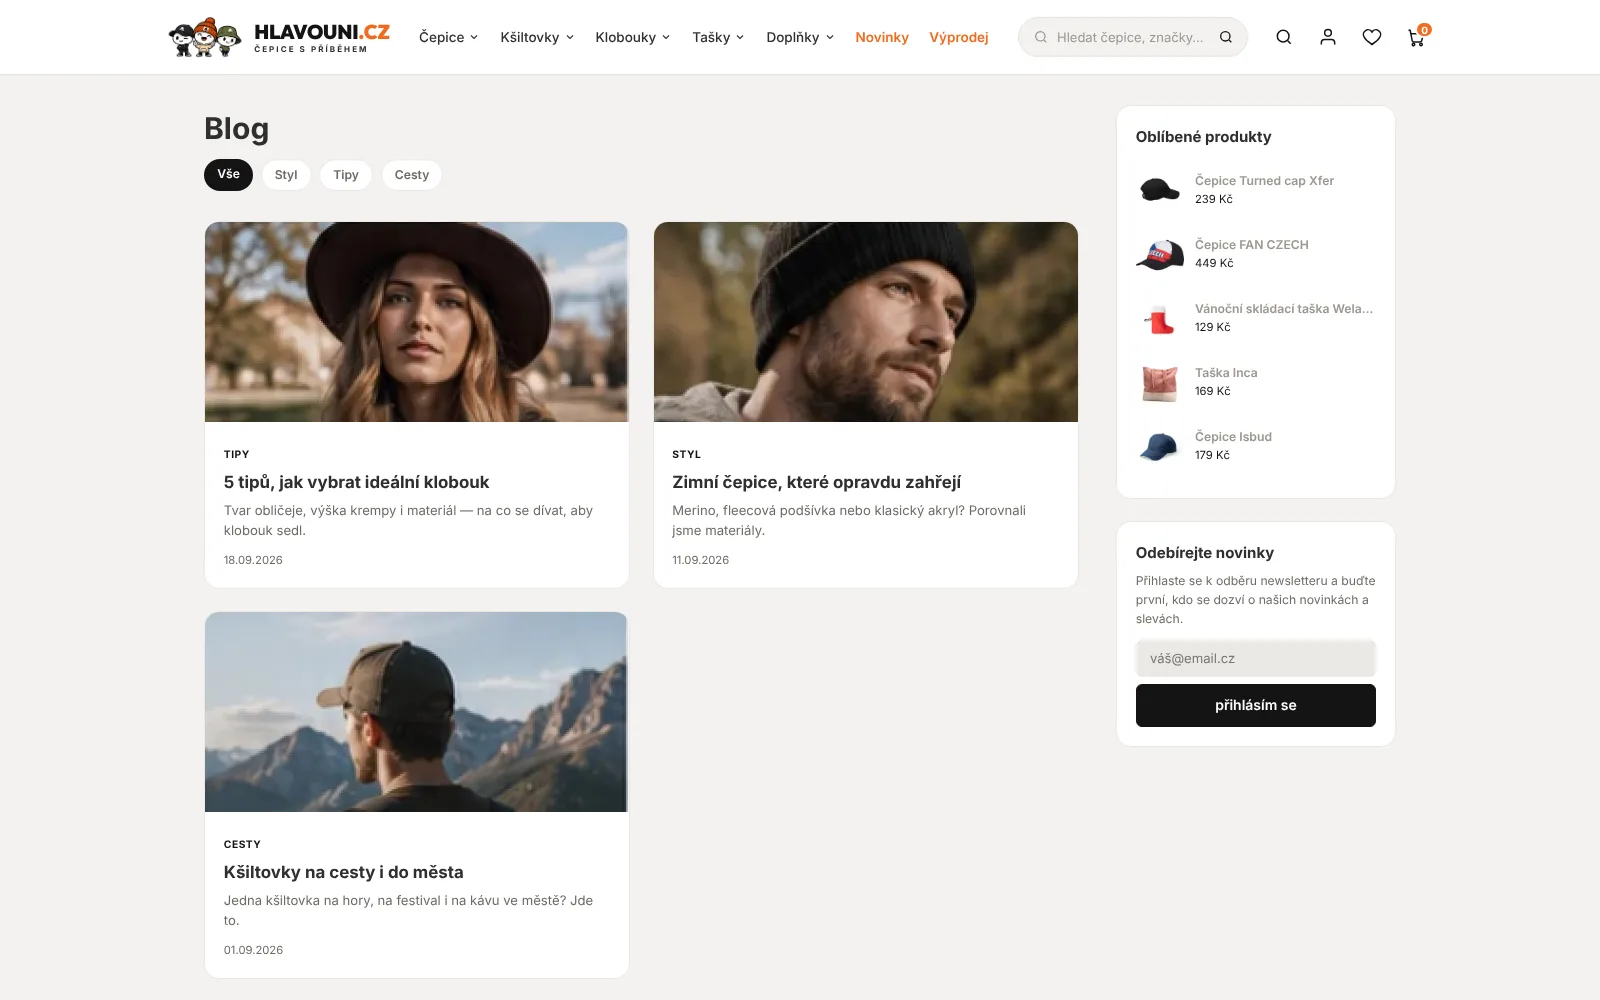
Task: Click the date 01.09.2026
Action: (253, 950)
